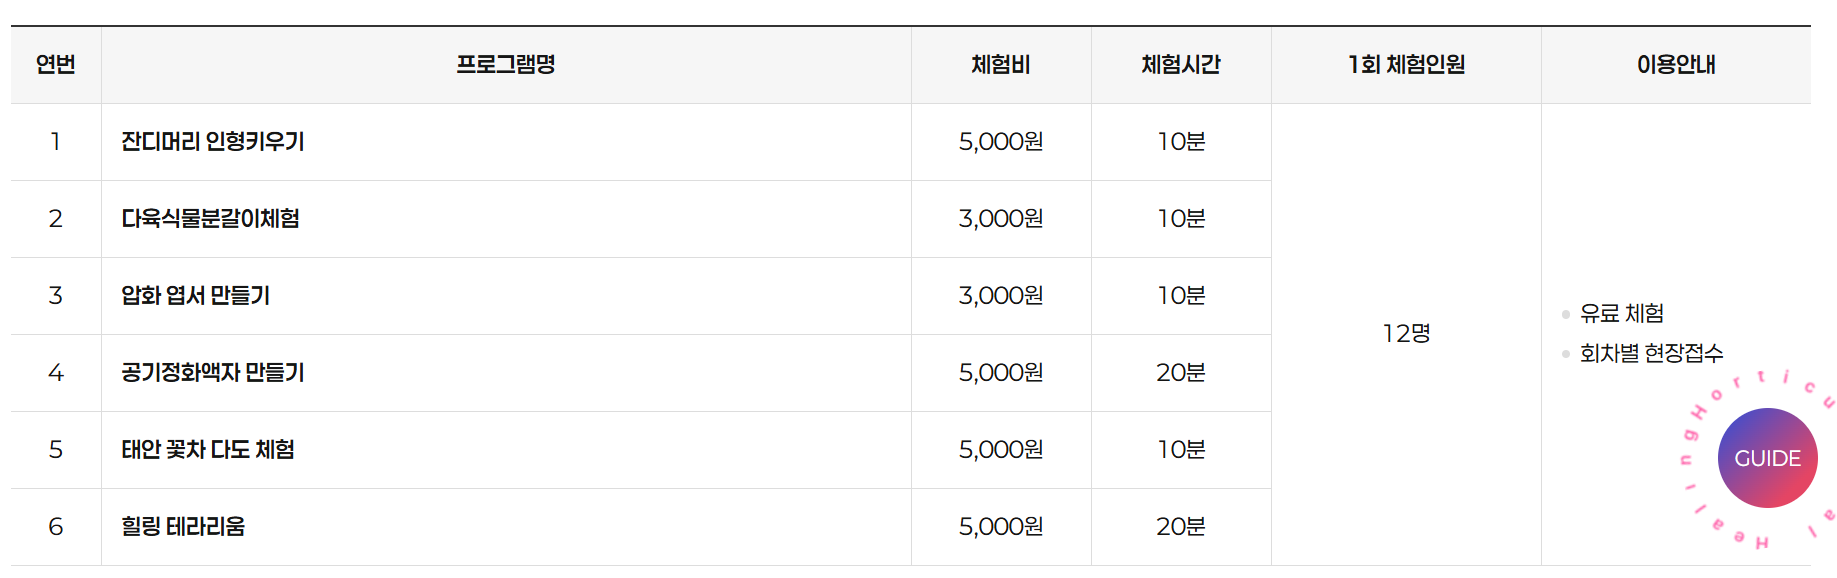Click the 12명 capacity cell
The height and width of the screenshot is (578, 1837).
pos(1406,334)
